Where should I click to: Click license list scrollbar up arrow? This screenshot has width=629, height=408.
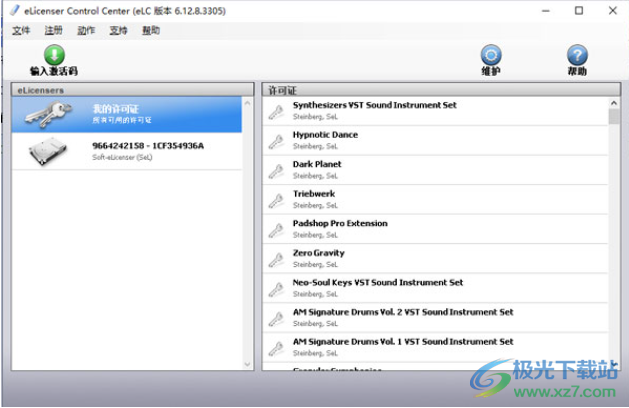click(x=614, y=103)
